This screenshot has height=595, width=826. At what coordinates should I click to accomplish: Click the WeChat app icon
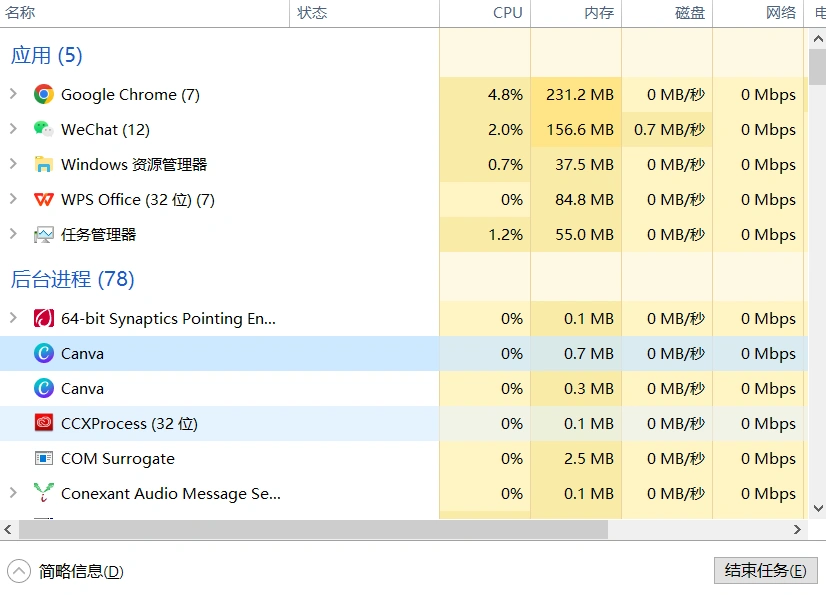click(43, 129)
